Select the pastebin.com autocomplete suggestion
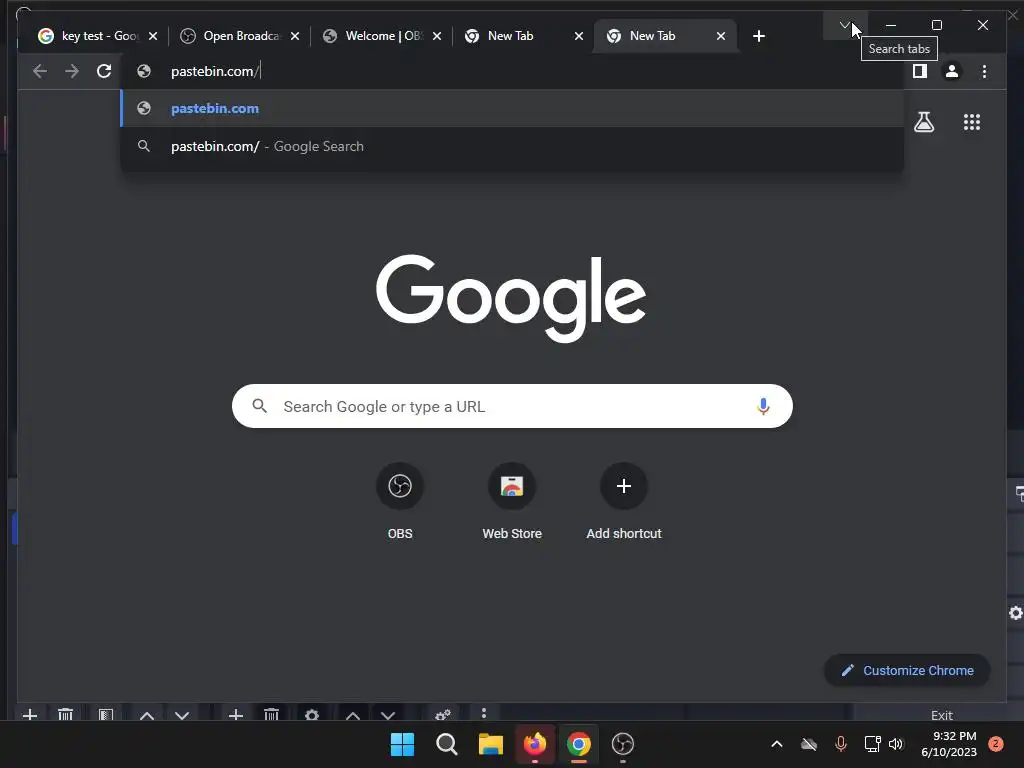The width and height of the screenshot is (1024, 768). click(x=512, y=108)
